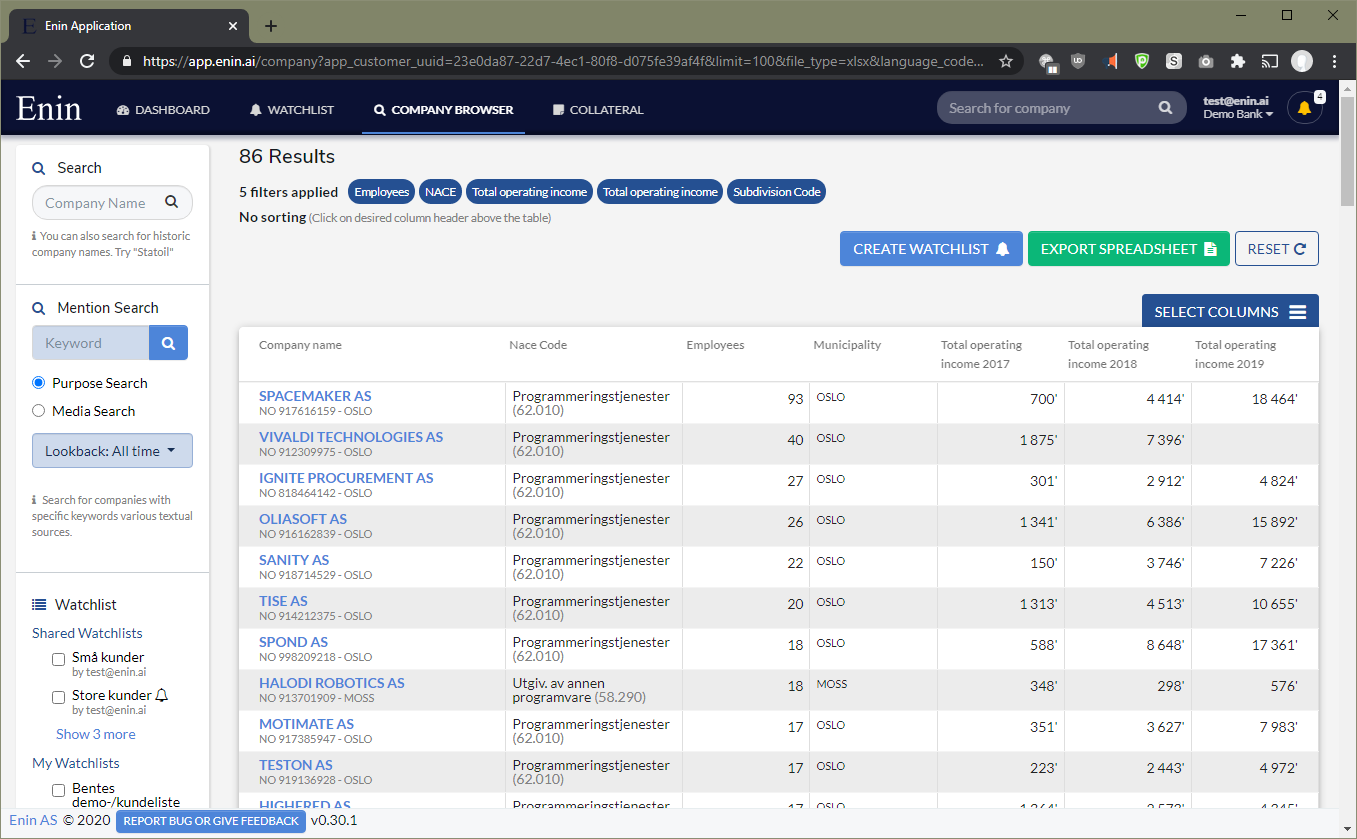Export results with Export Spreadsheet button
This screenshot has height=839, width=1357.
[1128, 249]
